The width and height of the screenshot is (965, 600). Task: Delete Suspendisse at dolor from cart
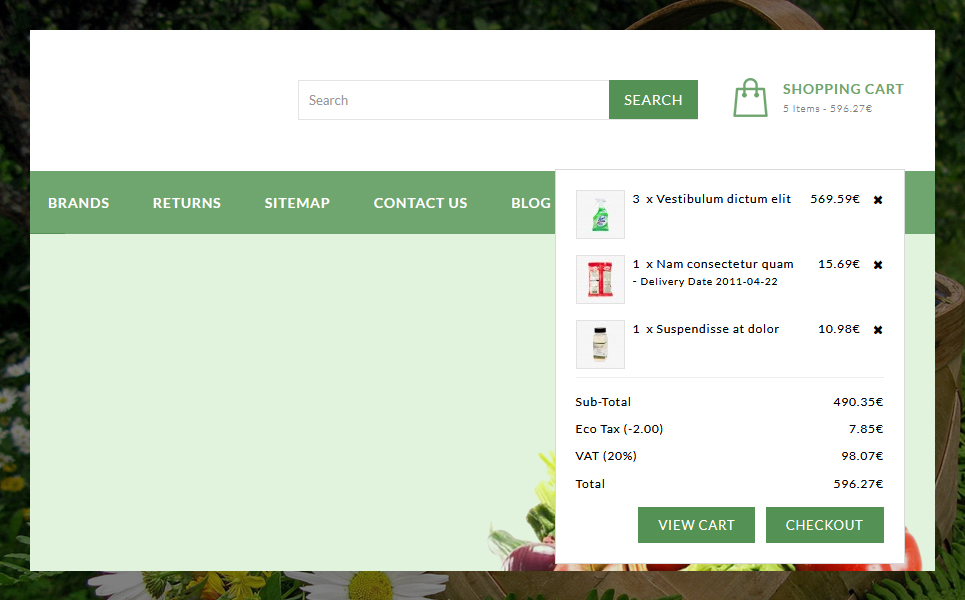[878, 330]
